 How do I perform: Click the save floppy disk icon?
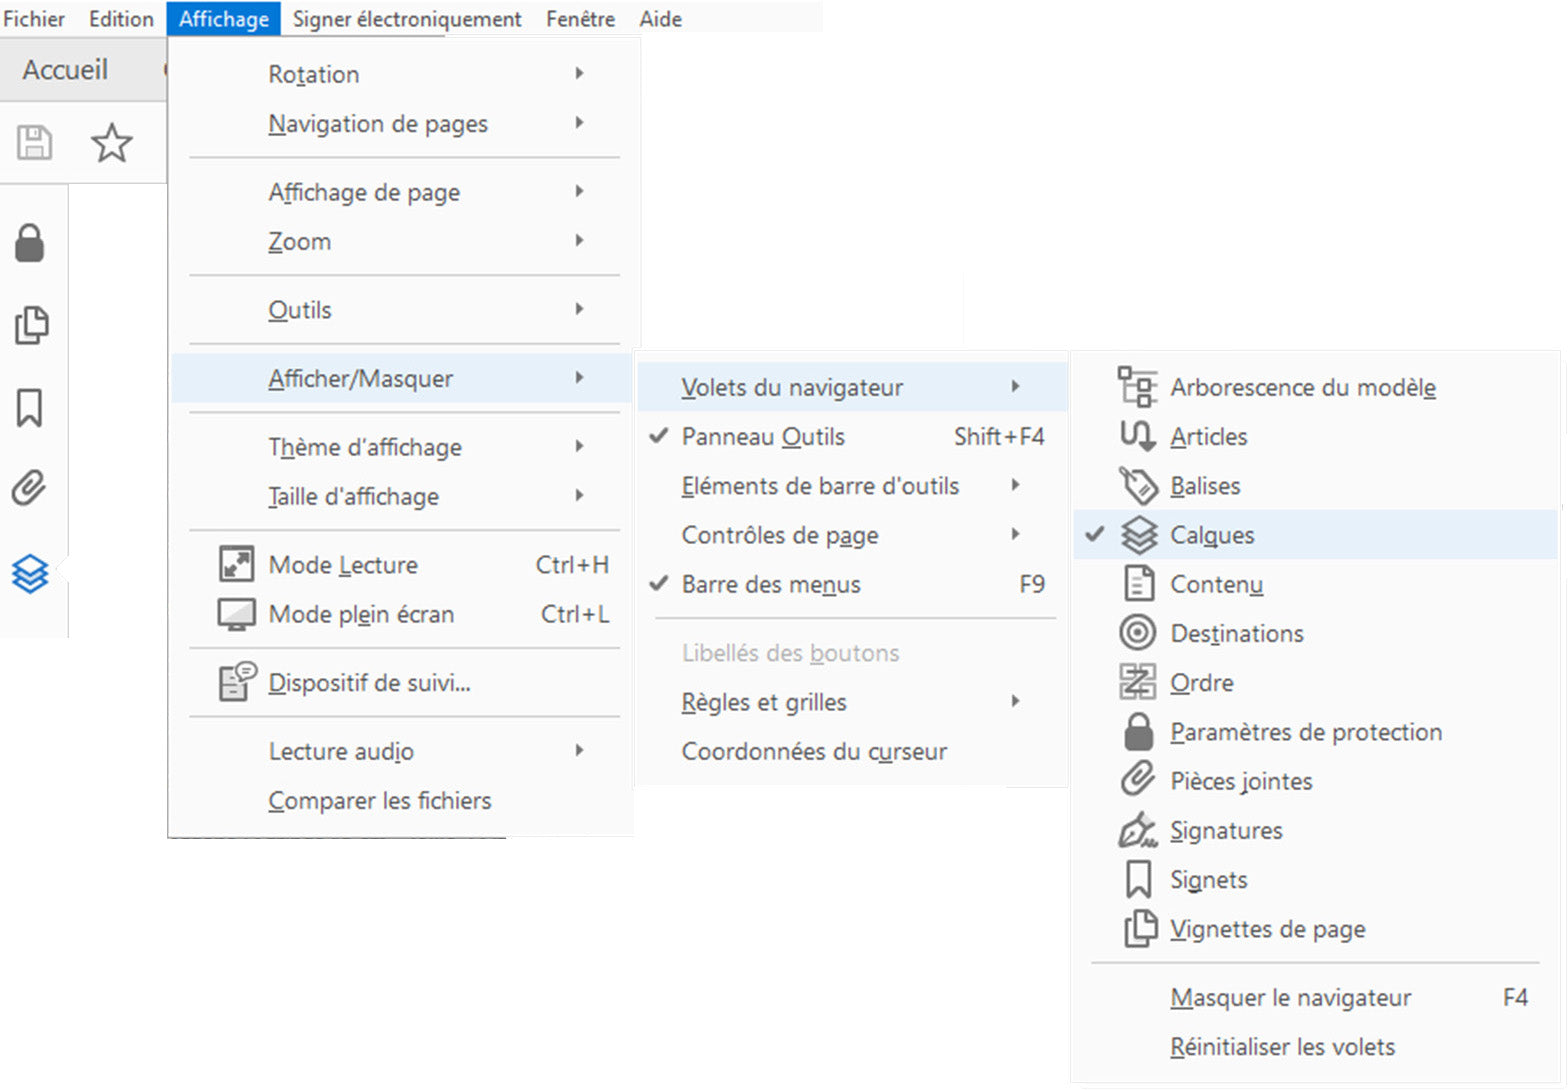coord(34,143)
